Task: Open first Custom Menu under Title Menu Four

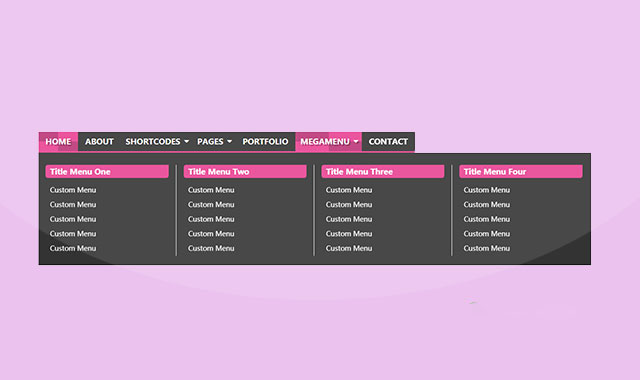Action: [x=487, y=190]
